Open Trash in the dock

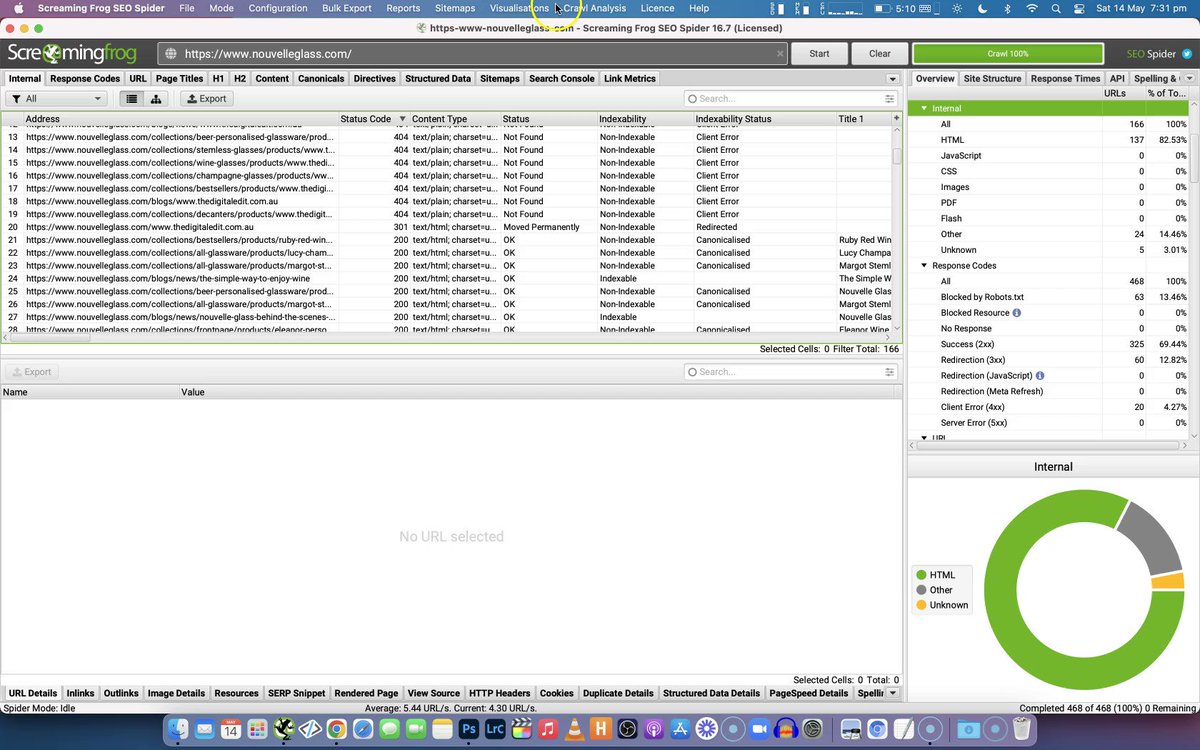[1021, 730]
